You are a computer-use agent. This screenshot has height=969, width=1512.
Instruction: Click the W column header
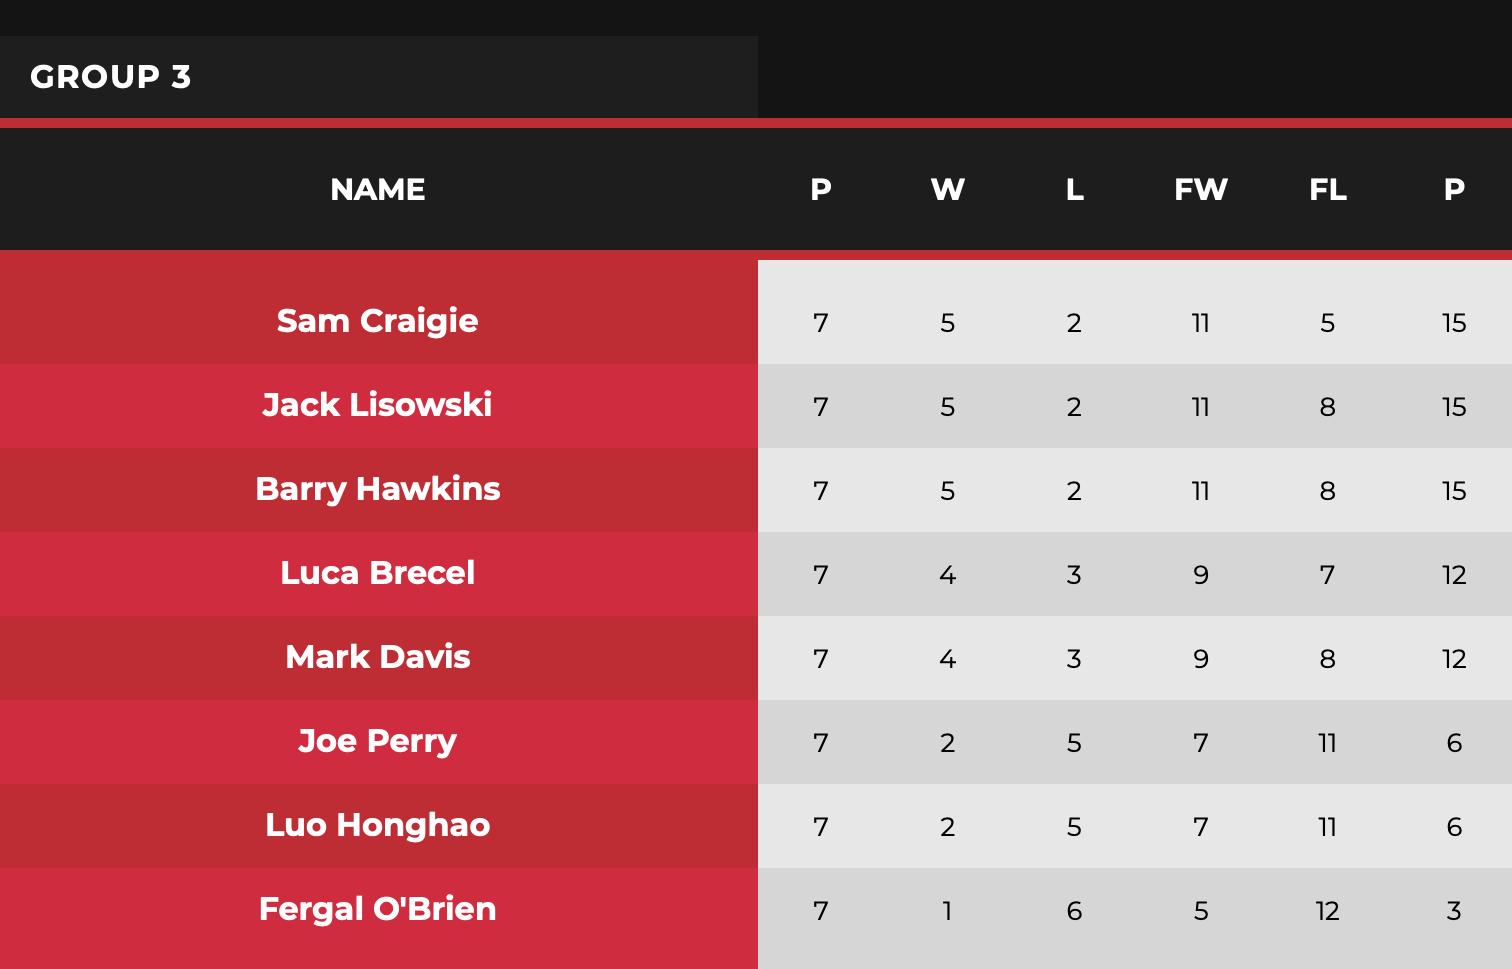point(947,189)
